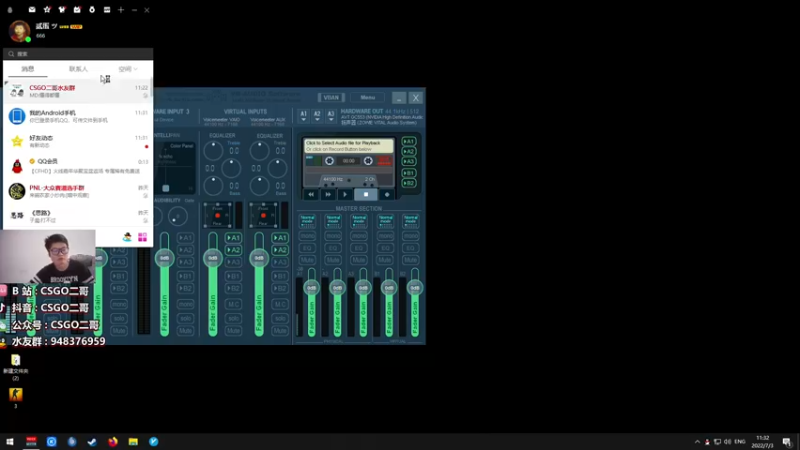Viewport: 800px width, 450px height.
Task: Mute the A1 bus in the Master Section
Action: point(307,260)
